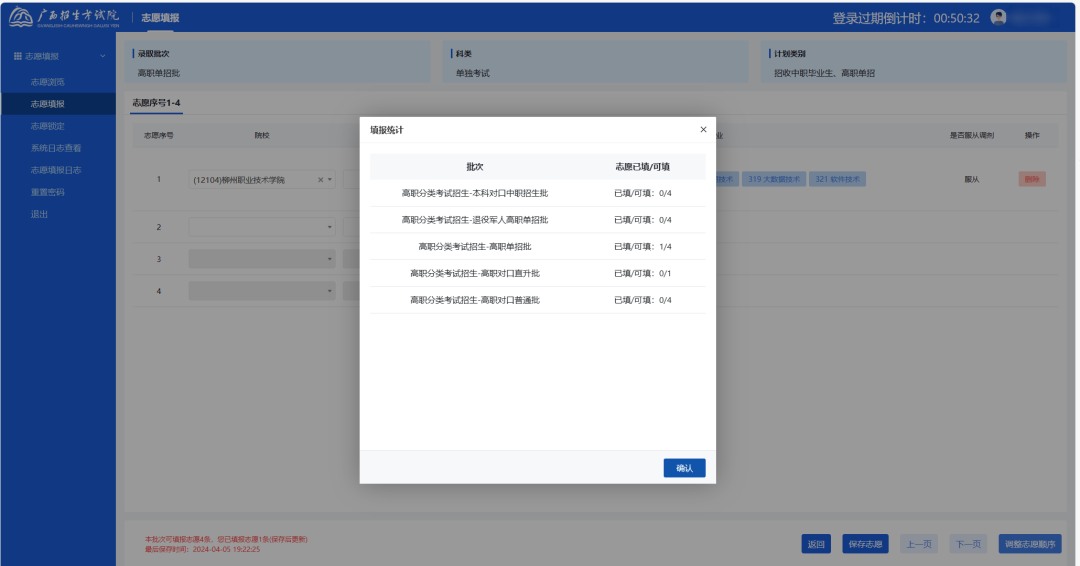Viewport: 1080px width, 566px height.
Task: Click the user avatar icon
Action: [997, 18]
